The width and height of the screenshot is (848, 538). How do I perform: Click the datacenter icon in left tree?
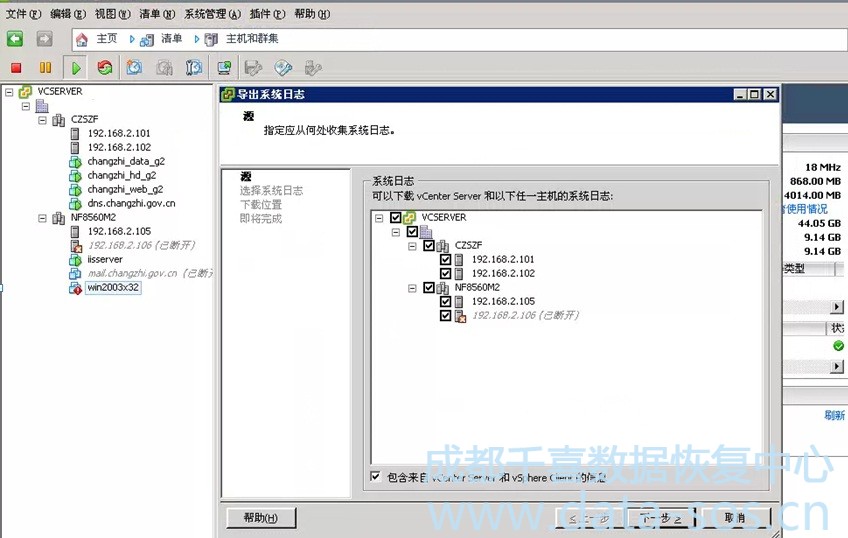[x=42, y=105]
